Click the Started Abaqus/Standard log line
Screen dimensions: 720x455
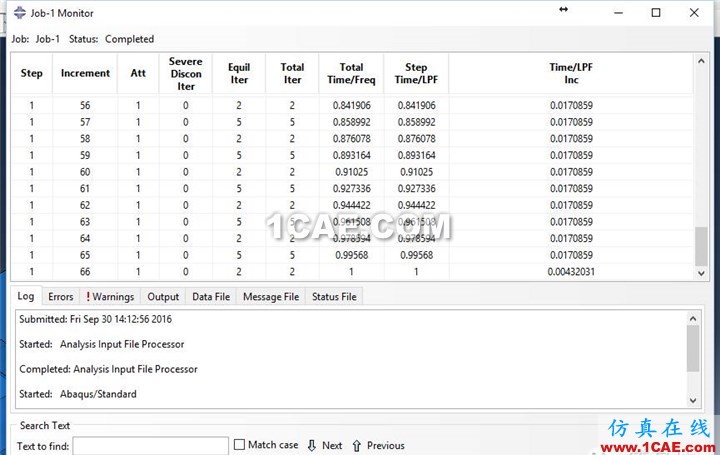pyautogui.click(x=78, y=394)
